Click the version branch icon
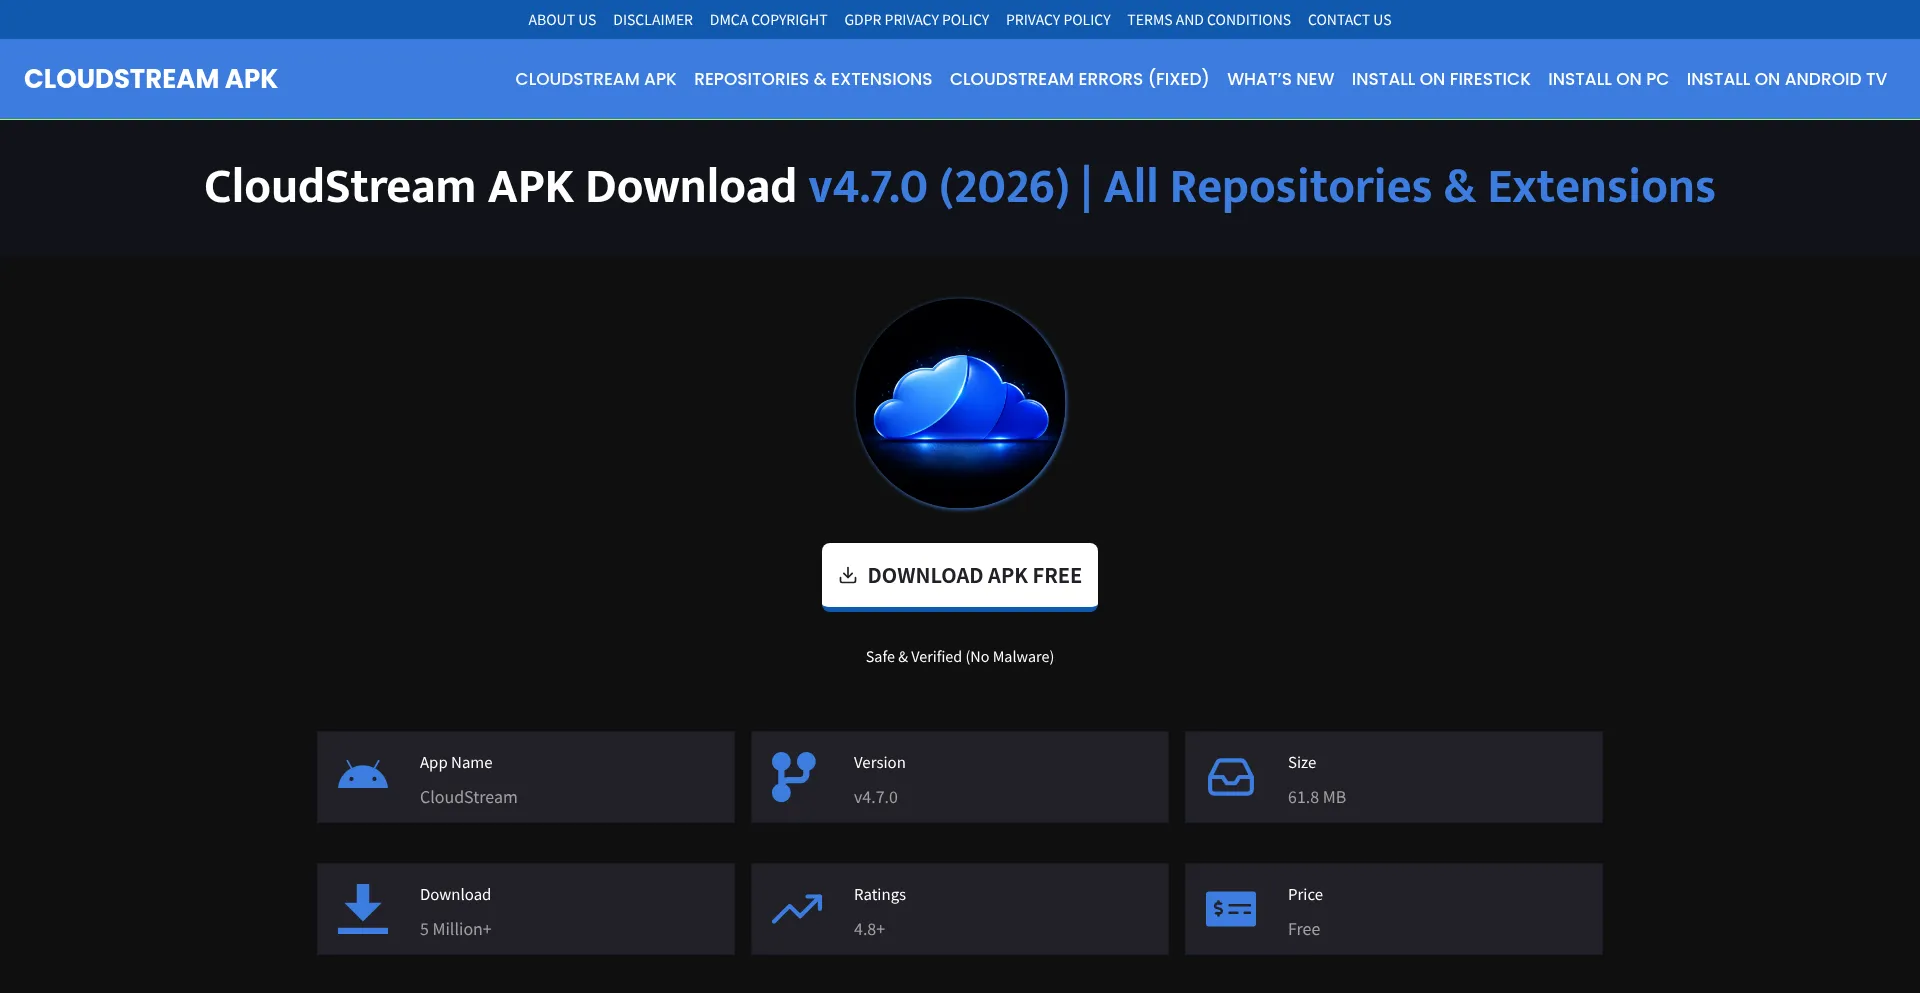Viewport: 1920px width, 993px height. tap(794, 777)
